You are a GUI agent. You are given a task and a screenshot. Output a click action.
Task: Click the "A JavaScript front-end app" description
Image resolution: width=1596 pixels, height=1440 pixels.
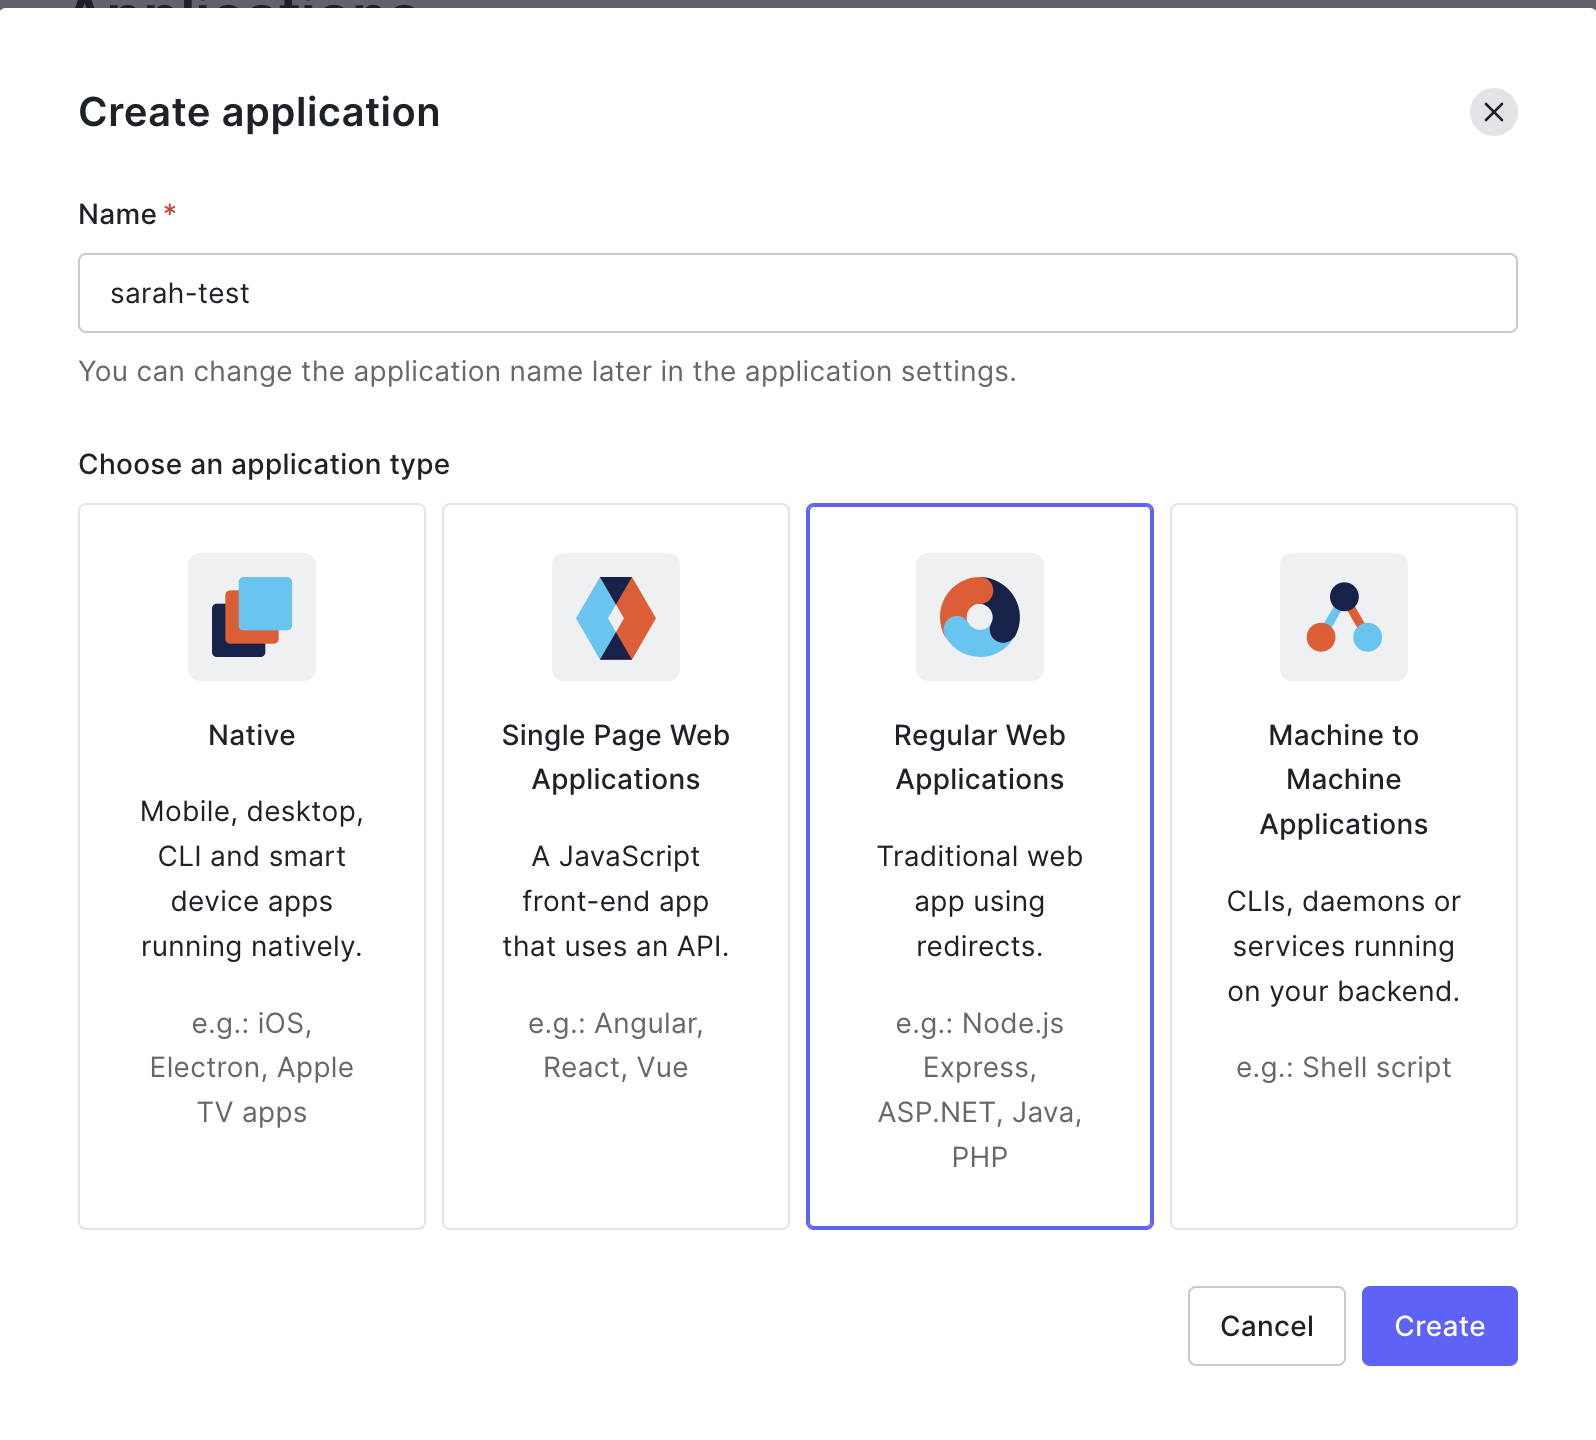coord(616,901)
